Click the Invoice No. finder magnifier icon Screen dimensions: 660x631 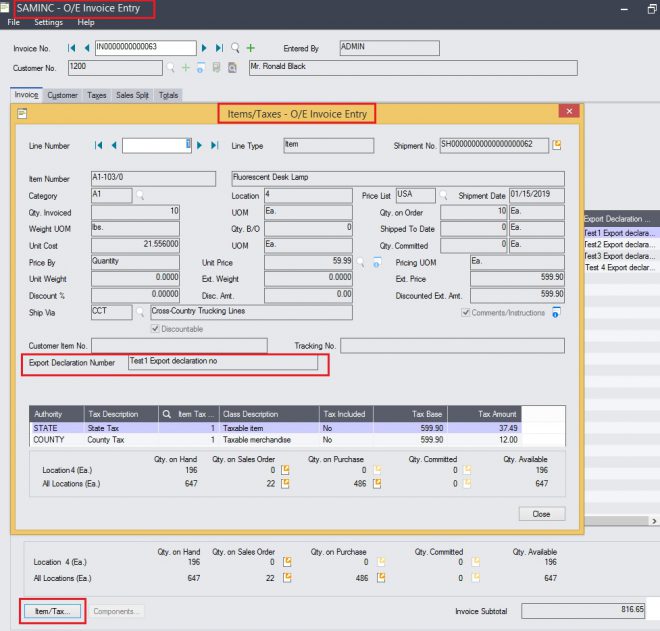[235, 47]
